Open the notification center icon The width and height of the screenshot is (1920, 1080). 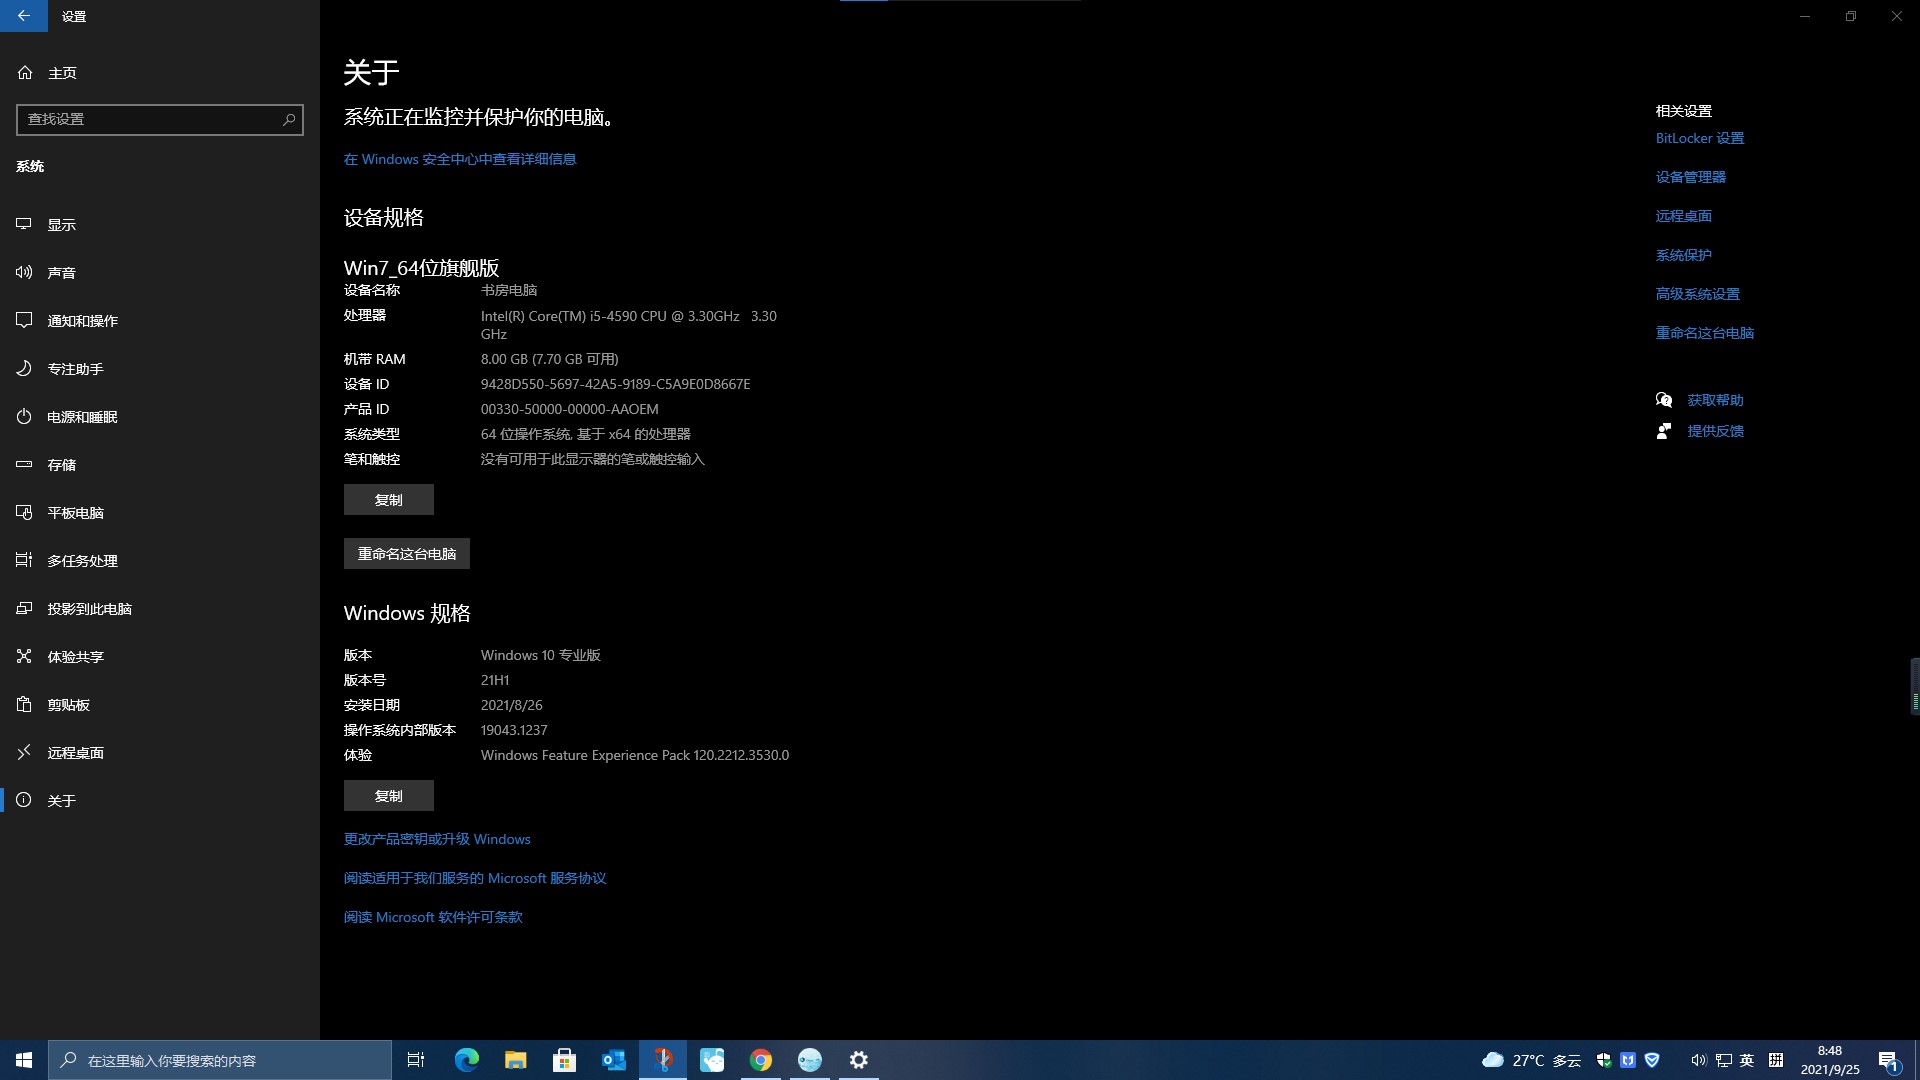1889,1060
